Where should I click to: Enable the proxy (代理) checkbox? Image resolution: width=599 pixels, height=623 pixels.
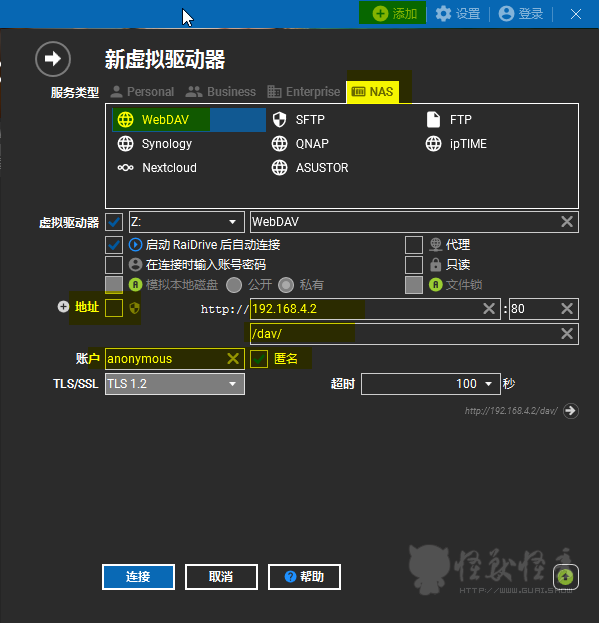click(x=414, y=245)
